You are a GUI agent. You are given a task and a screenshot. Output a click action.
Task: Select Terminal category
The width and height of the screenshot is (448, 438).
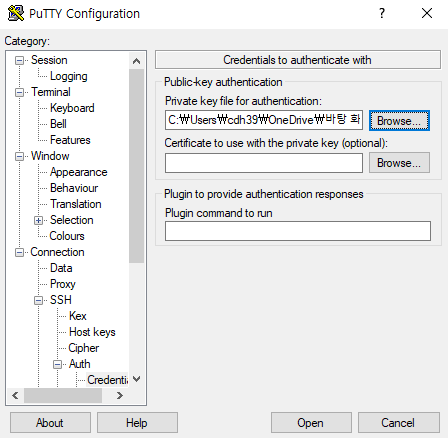(51, 92)
